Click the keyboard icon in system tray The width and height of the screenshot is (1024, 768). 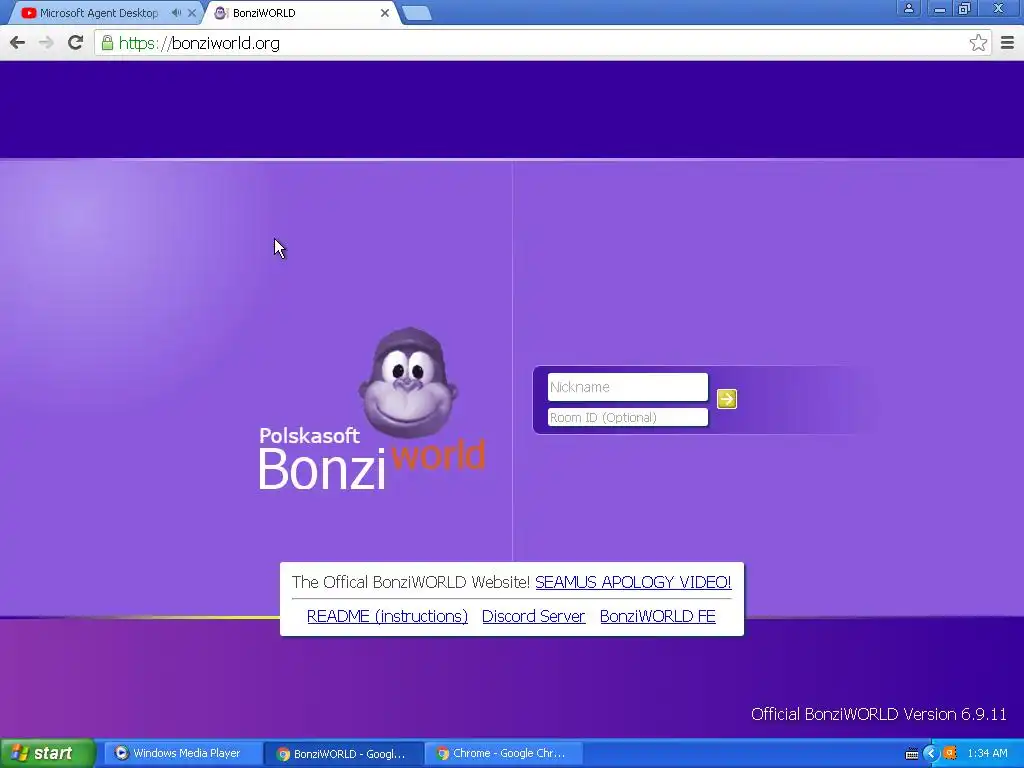pos(912,754)
